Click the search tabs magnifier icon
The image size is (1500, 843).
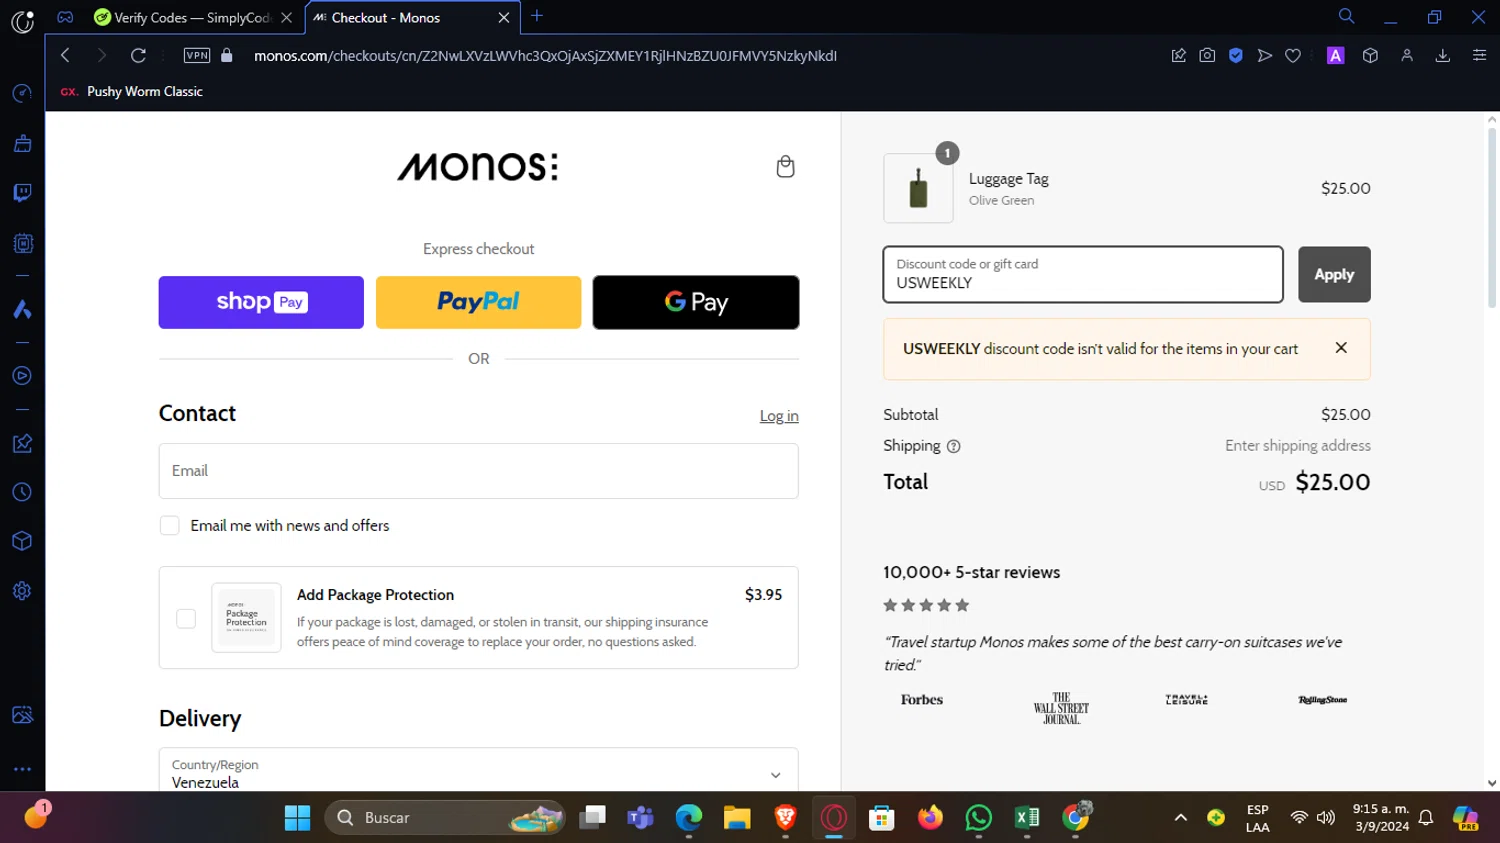click(1346, 16)
